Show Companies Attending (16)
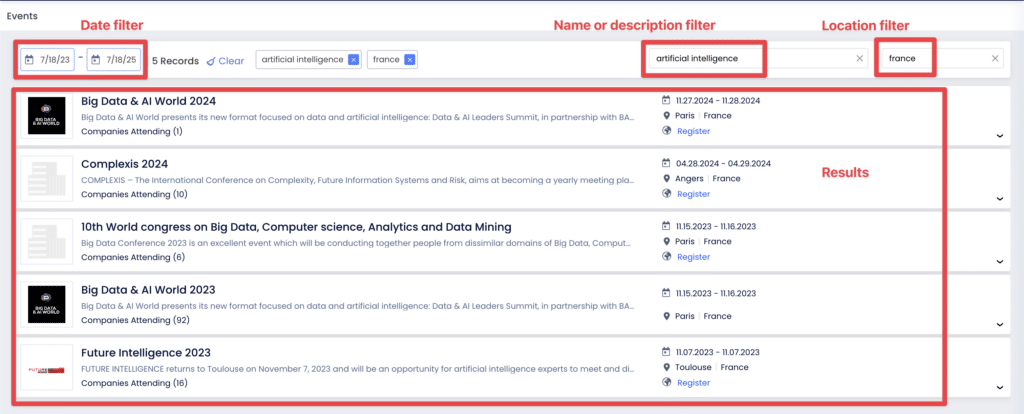1024x414 pixels. tap(135, 383)
